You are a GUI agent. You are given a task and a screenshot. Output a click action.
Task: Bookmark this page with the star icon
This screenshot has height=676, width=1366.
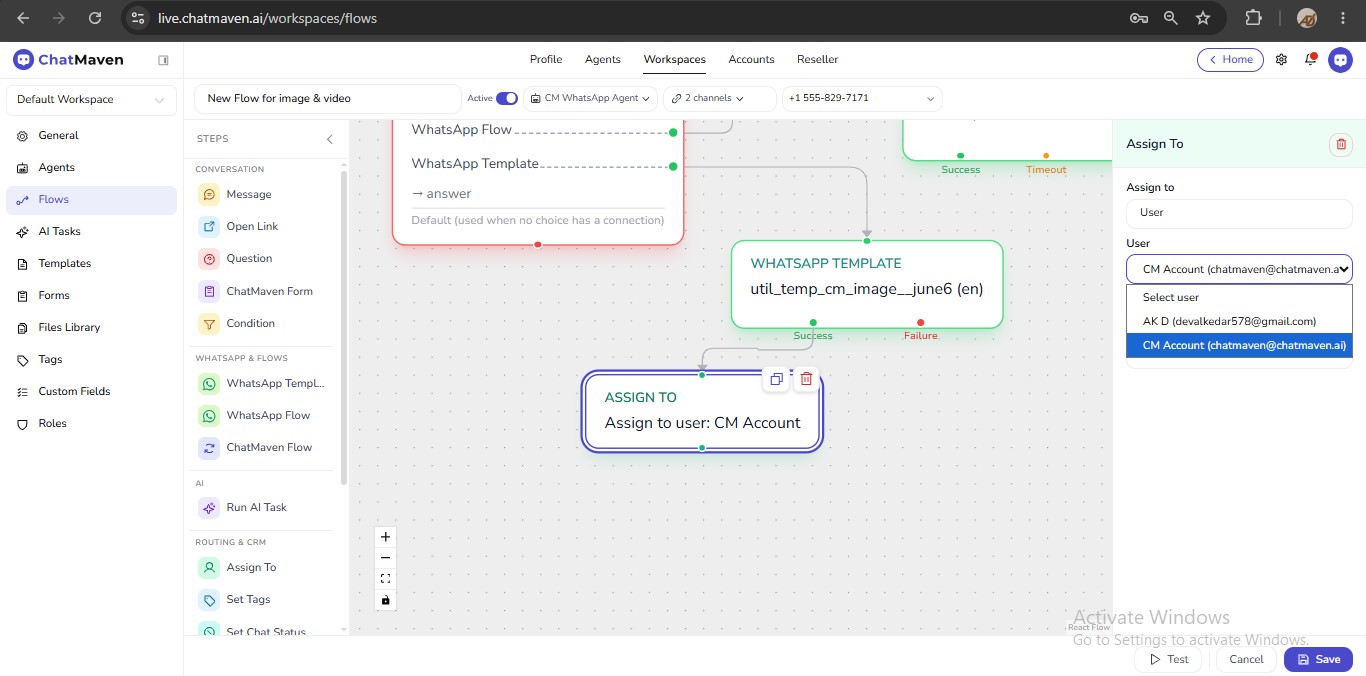click(x=1203, y=18)
